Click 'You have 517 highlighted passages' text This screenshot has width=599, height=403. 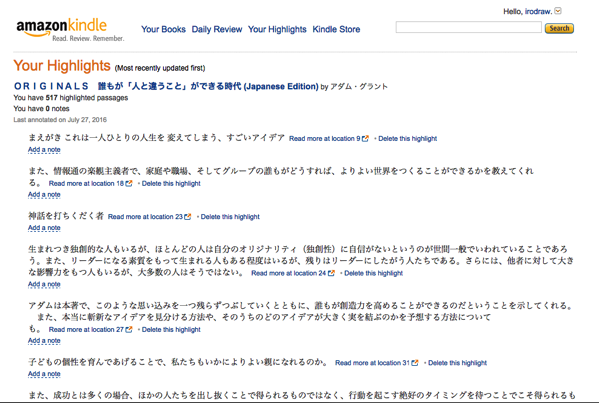click(x=71, y=98)
